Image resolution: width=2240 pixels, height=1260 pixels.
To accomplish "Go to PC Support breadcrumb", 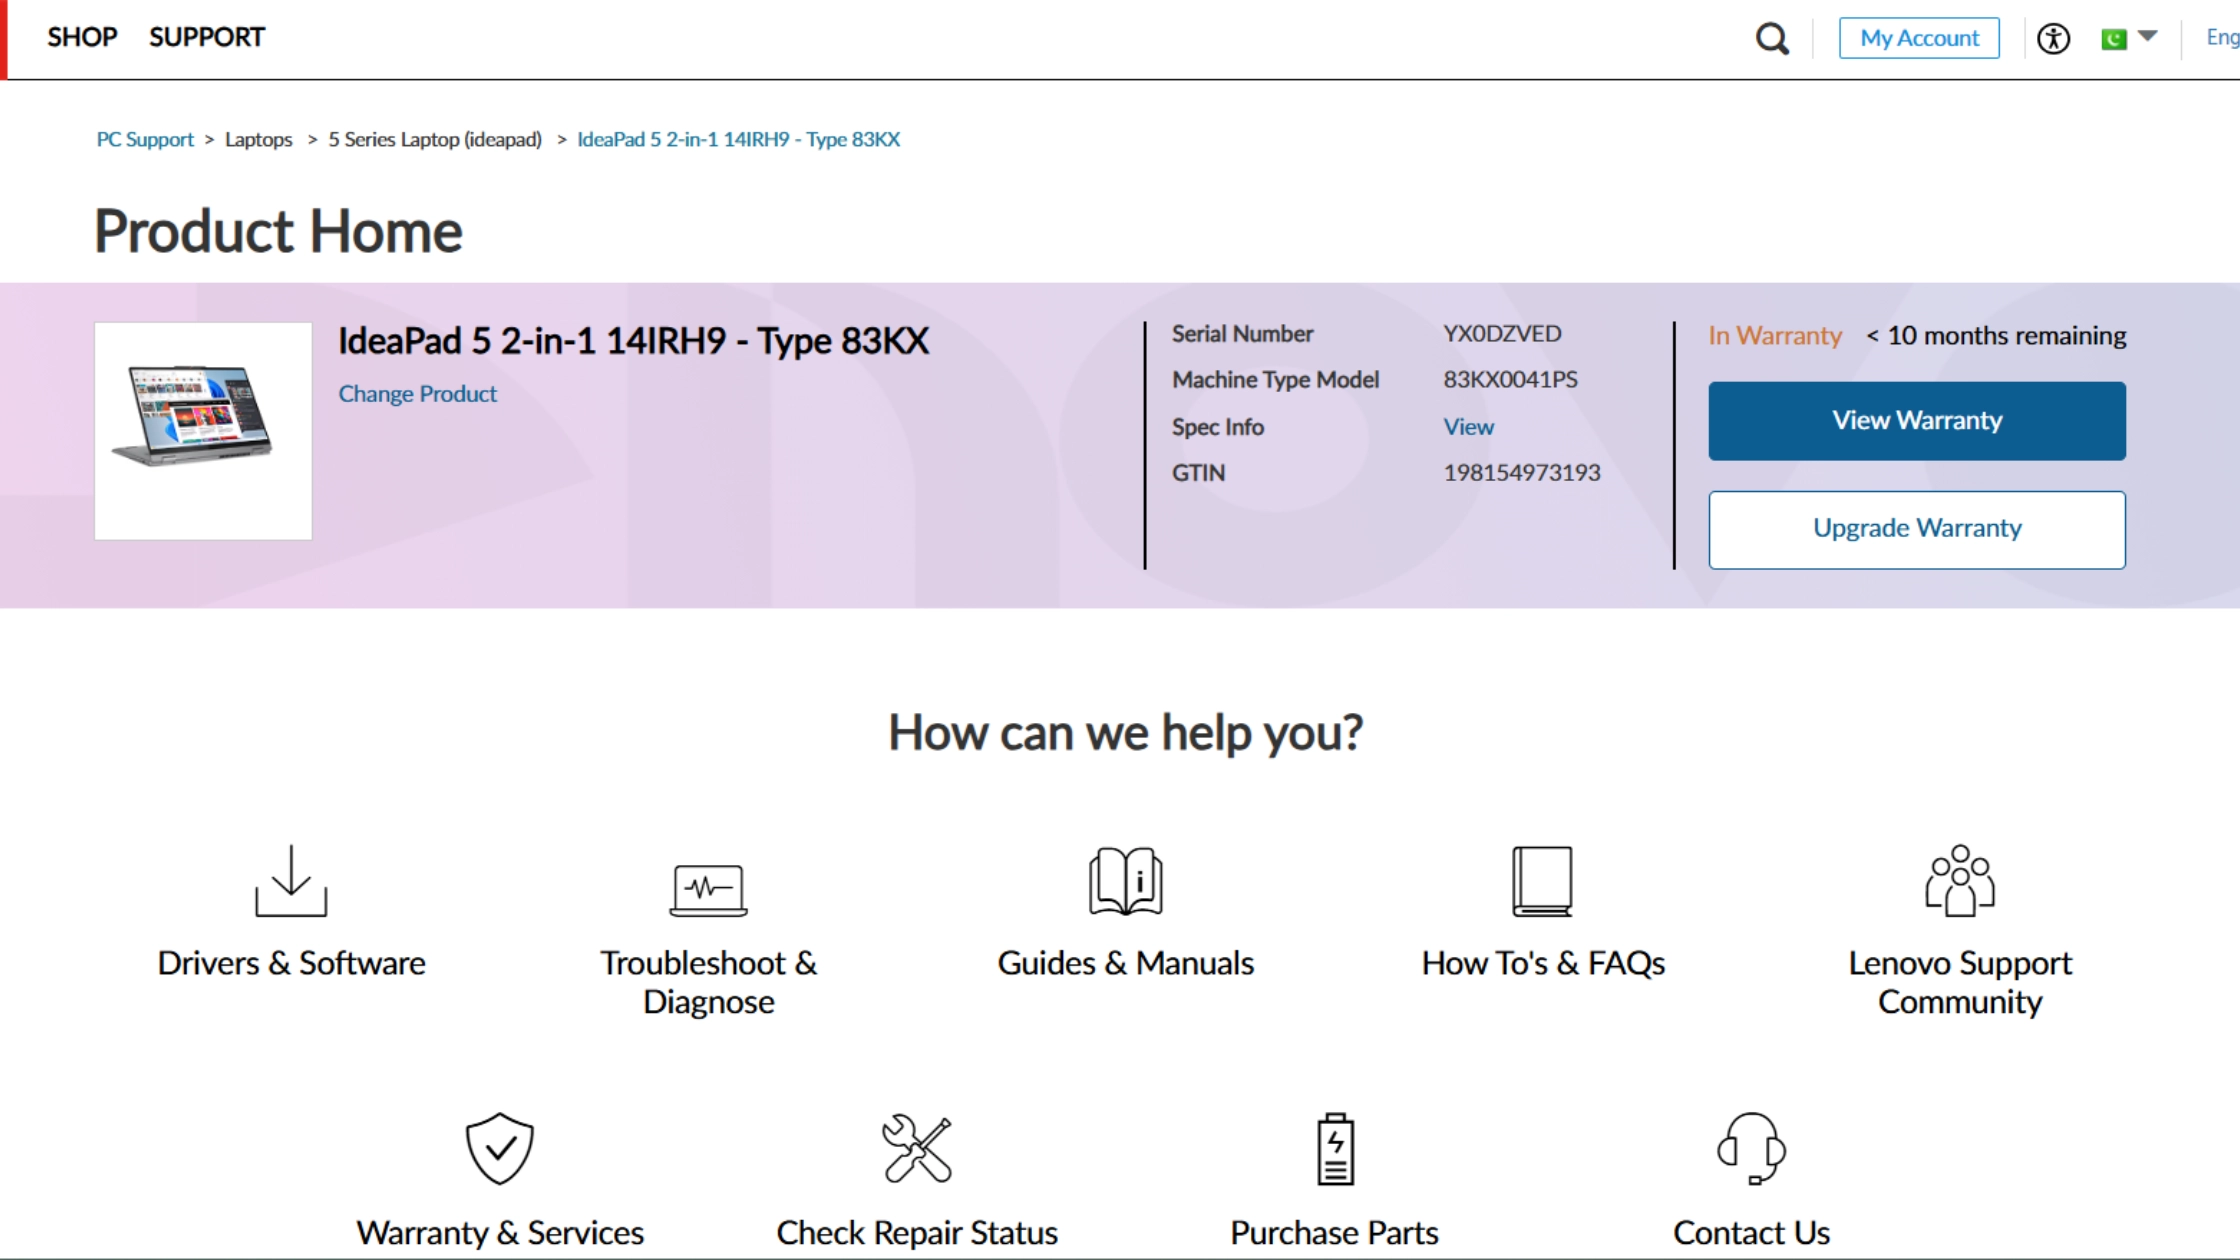I will 145,139.
